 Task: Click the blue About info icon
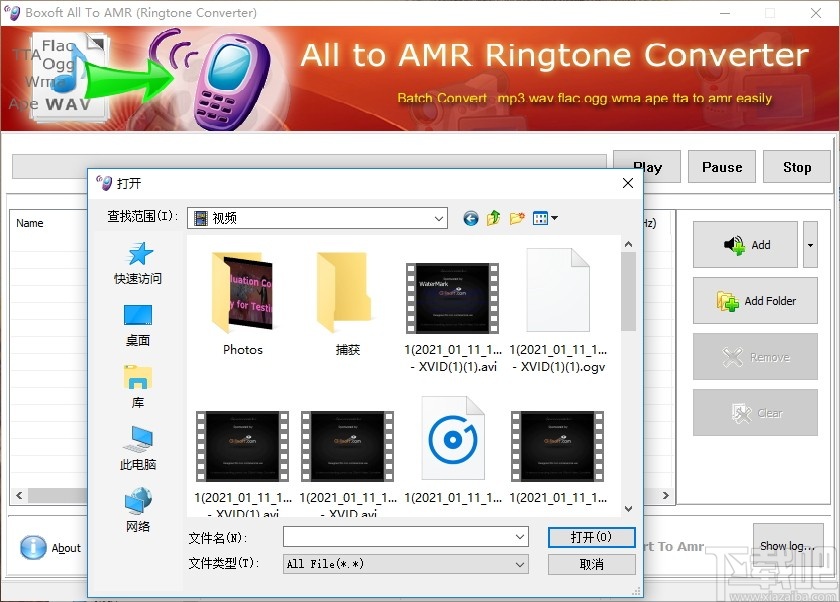click(33, 547)
